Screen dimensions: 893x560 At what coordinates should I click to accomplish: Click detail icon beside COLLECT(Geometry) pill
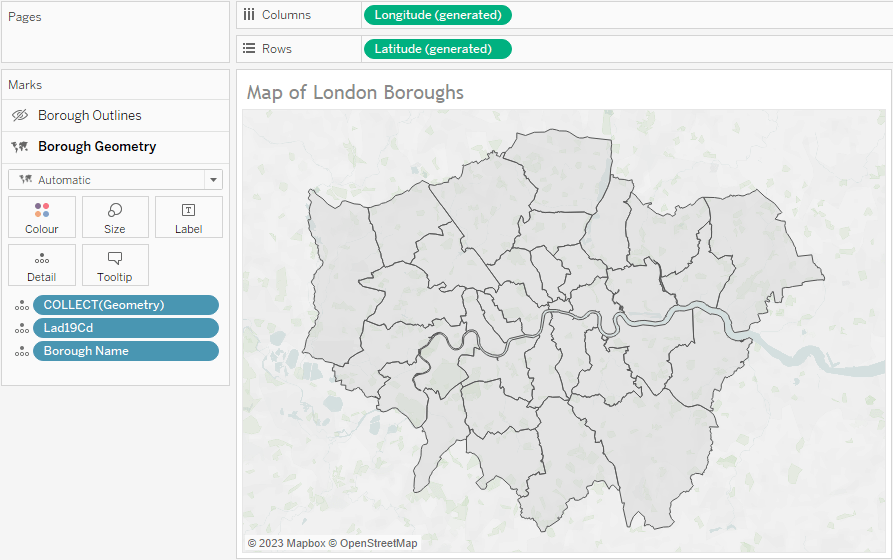coord(21,306)
